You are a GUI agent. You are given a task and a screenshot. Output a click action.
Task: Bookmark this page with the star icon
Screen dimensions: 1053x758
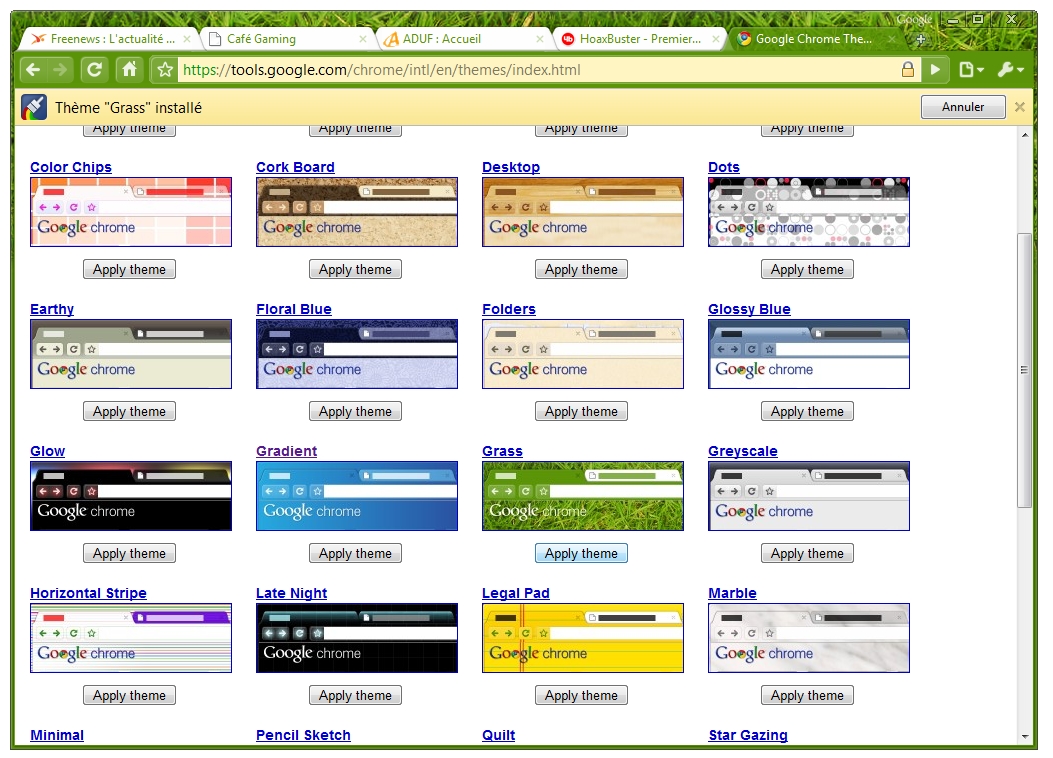[x=165, y=70]
